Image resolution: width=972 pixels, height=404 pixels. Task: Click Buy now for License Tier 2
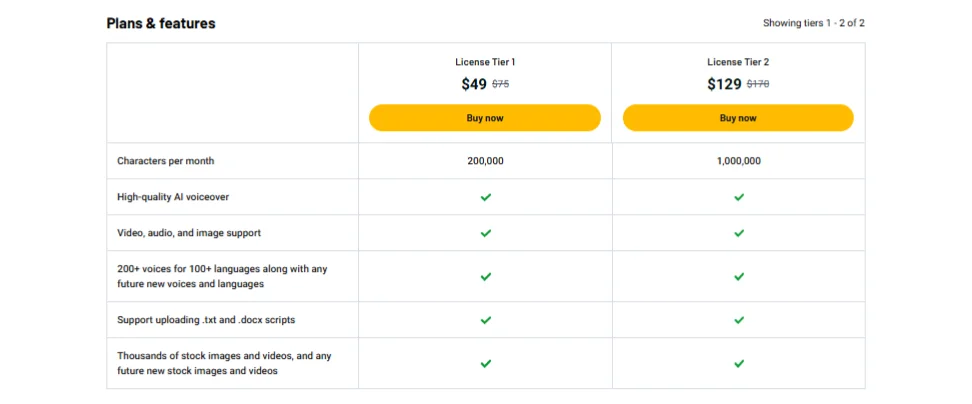(x=738, y=118)
